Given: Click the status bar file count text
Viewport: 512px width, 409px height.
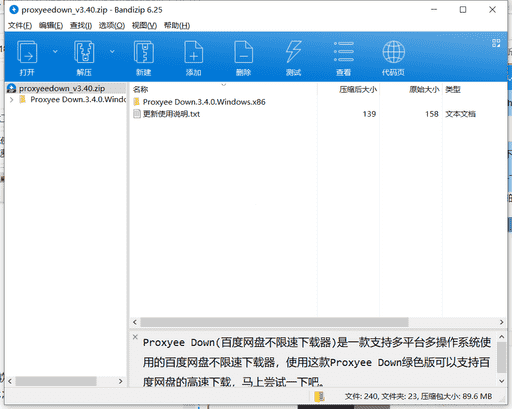Looking at the screenshot, I should point(418,396).
